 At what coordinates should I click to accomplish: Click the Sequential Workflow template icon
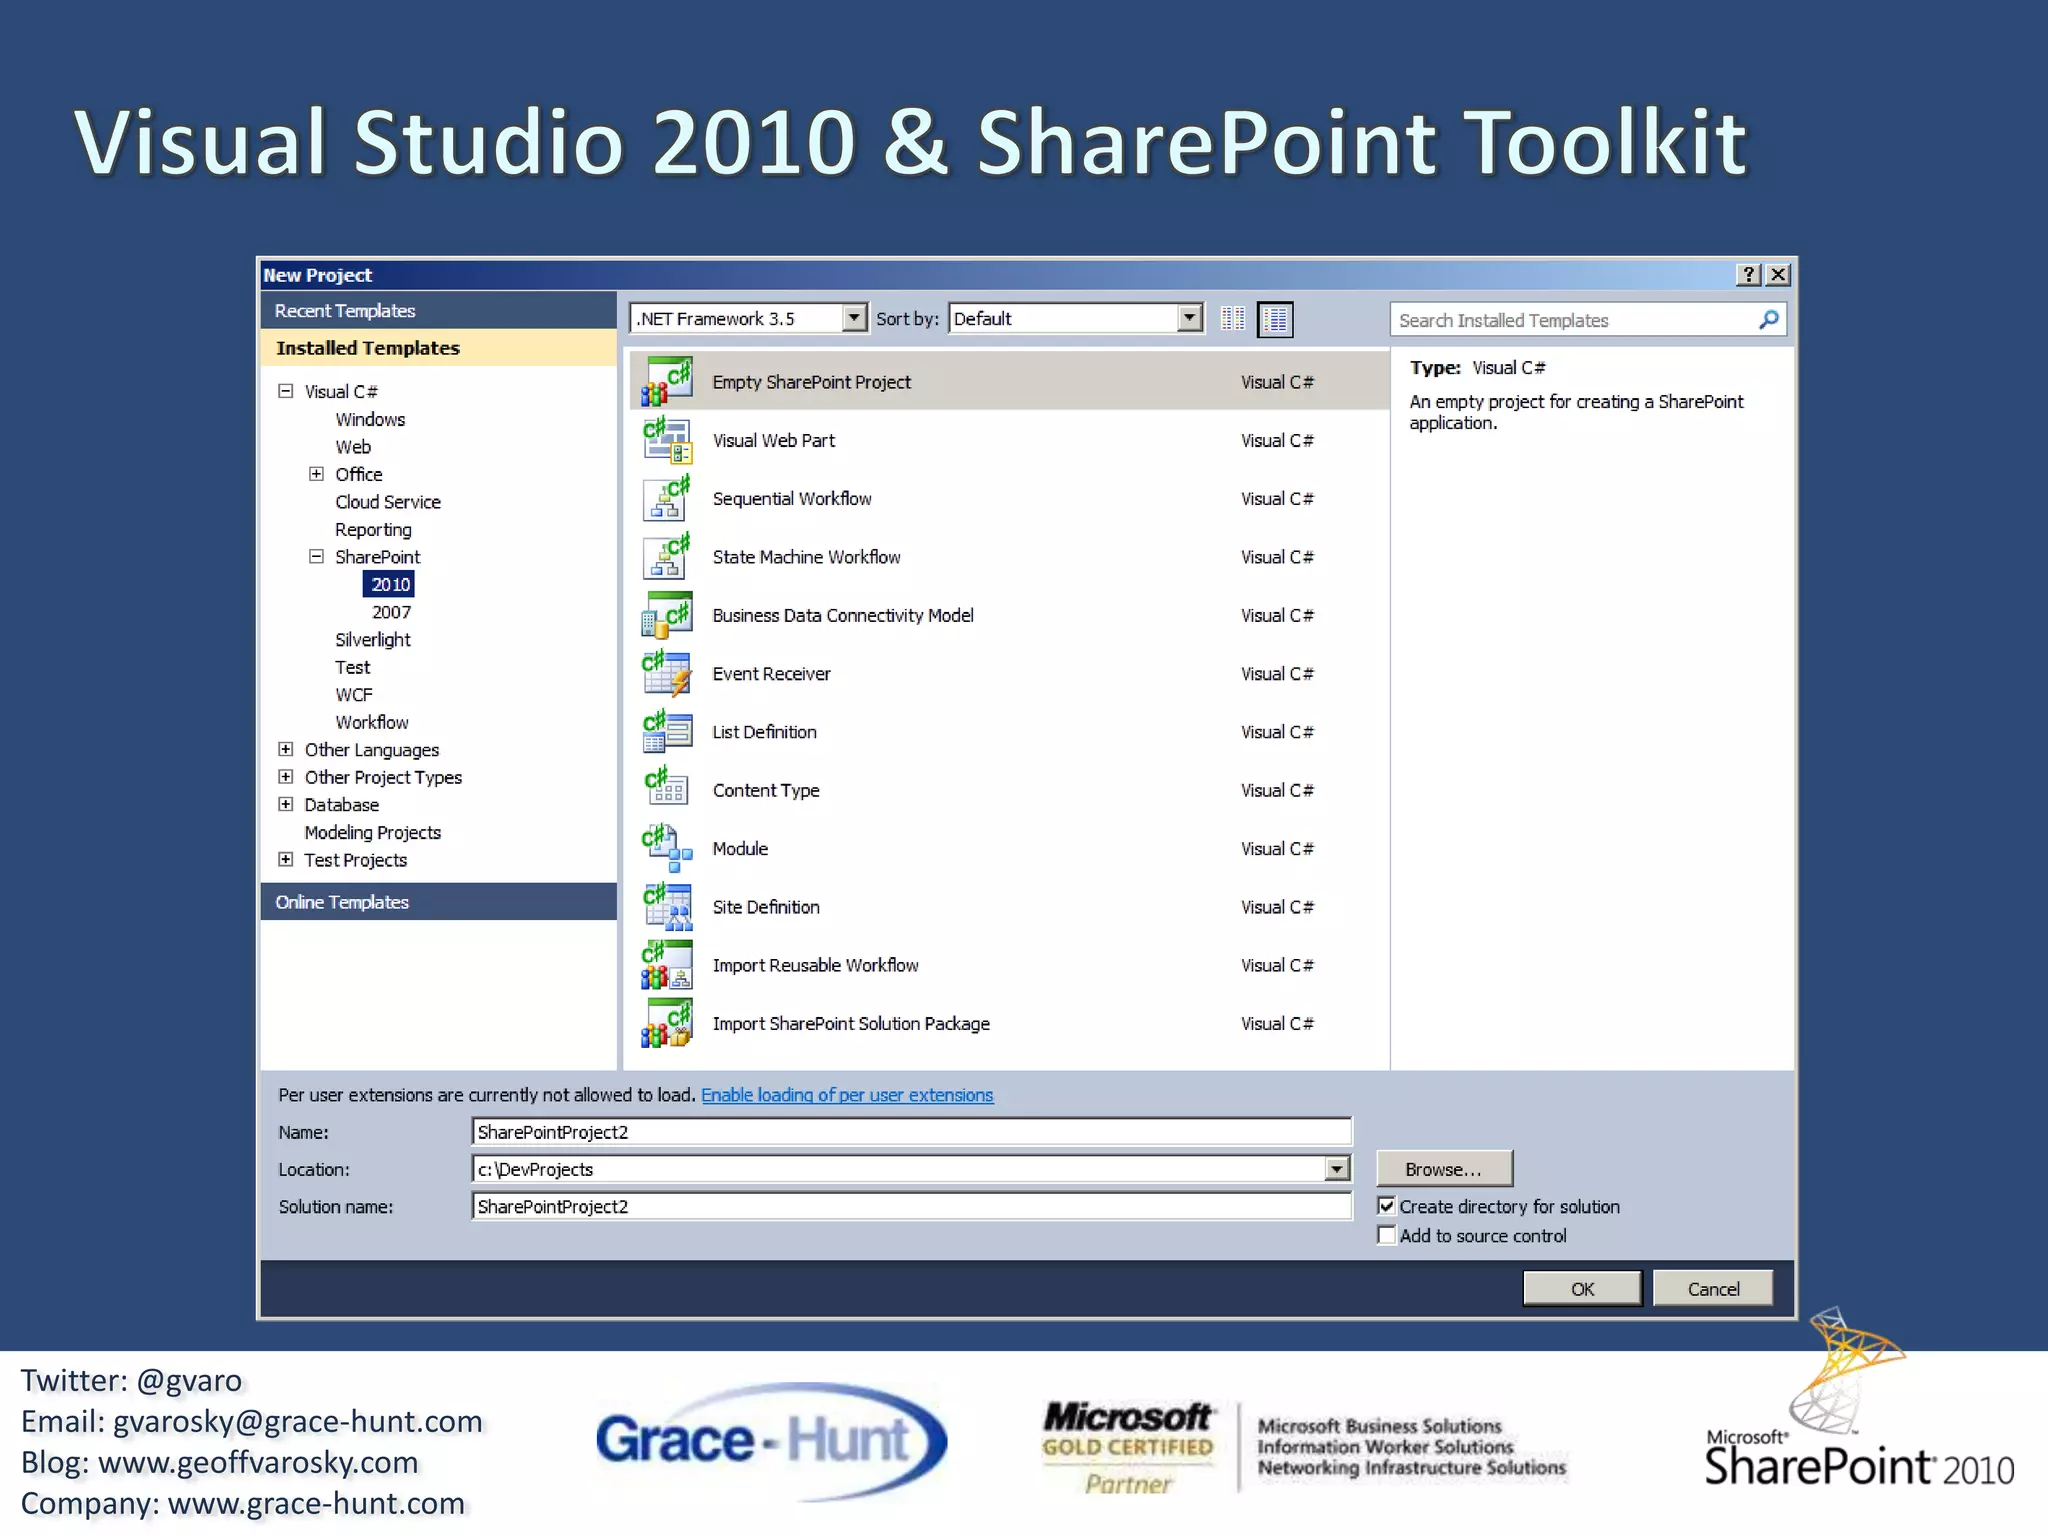(667, 499)
